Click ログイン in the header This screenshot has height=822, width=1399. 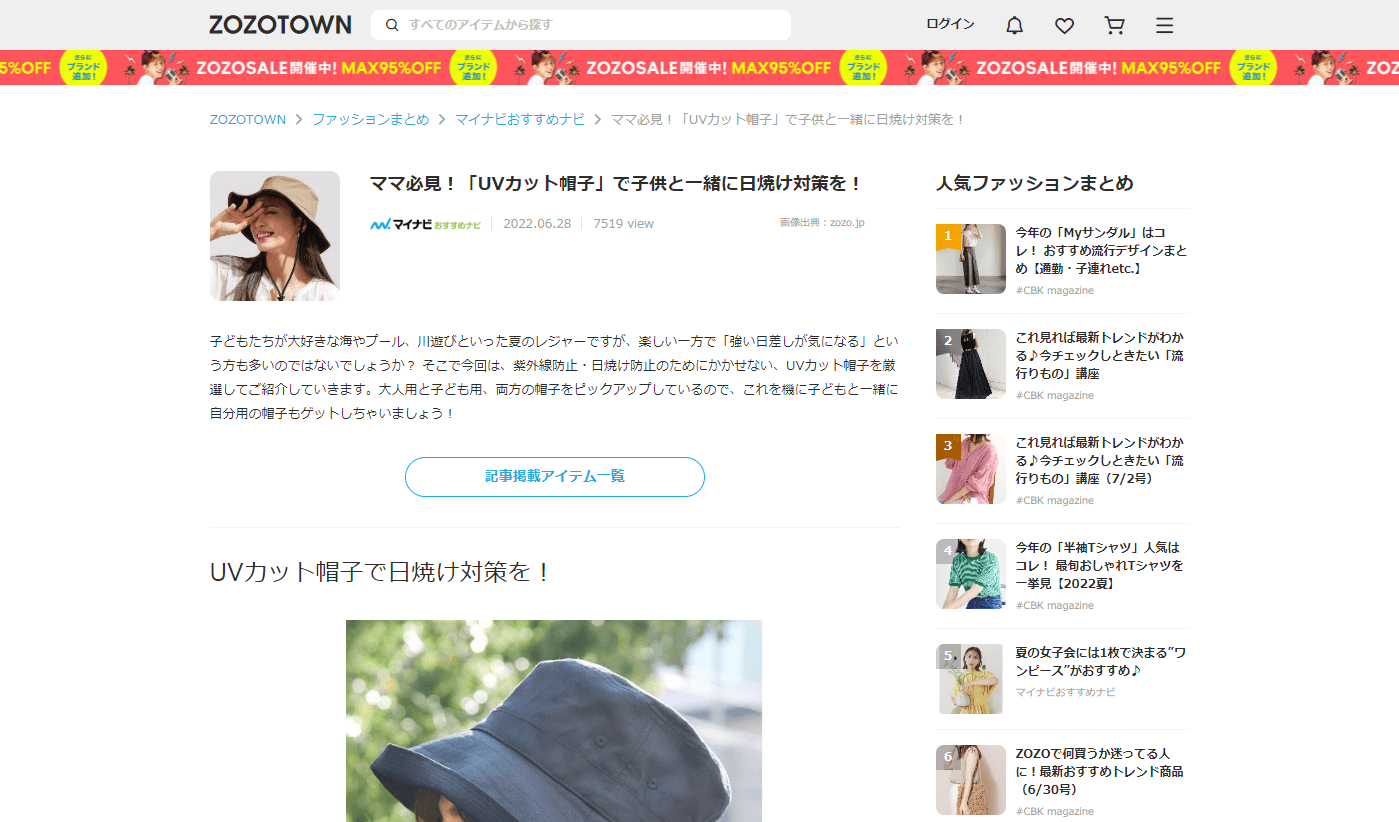coord(950,24)
